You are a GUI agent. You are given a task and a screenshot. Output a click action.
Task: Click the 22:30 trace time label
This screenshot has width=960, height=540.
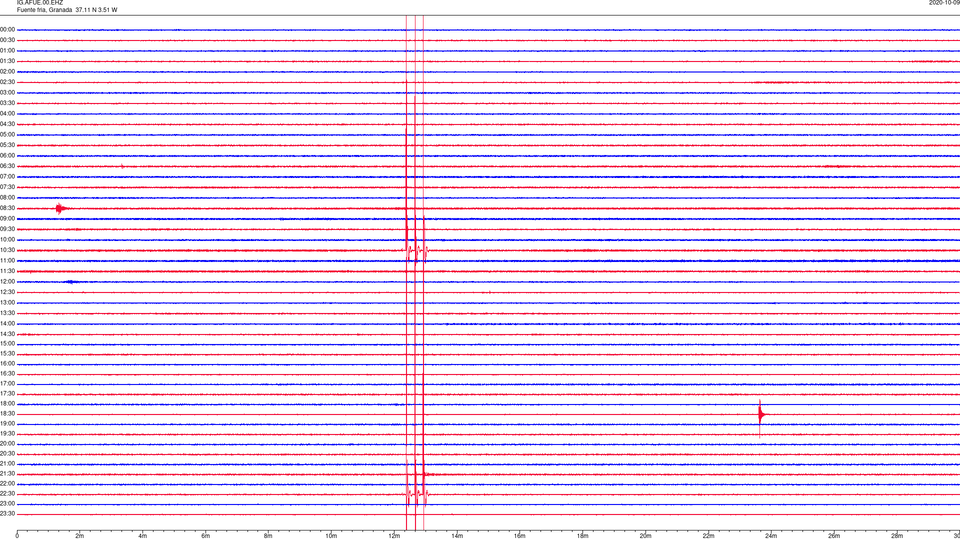pos(7,494)
